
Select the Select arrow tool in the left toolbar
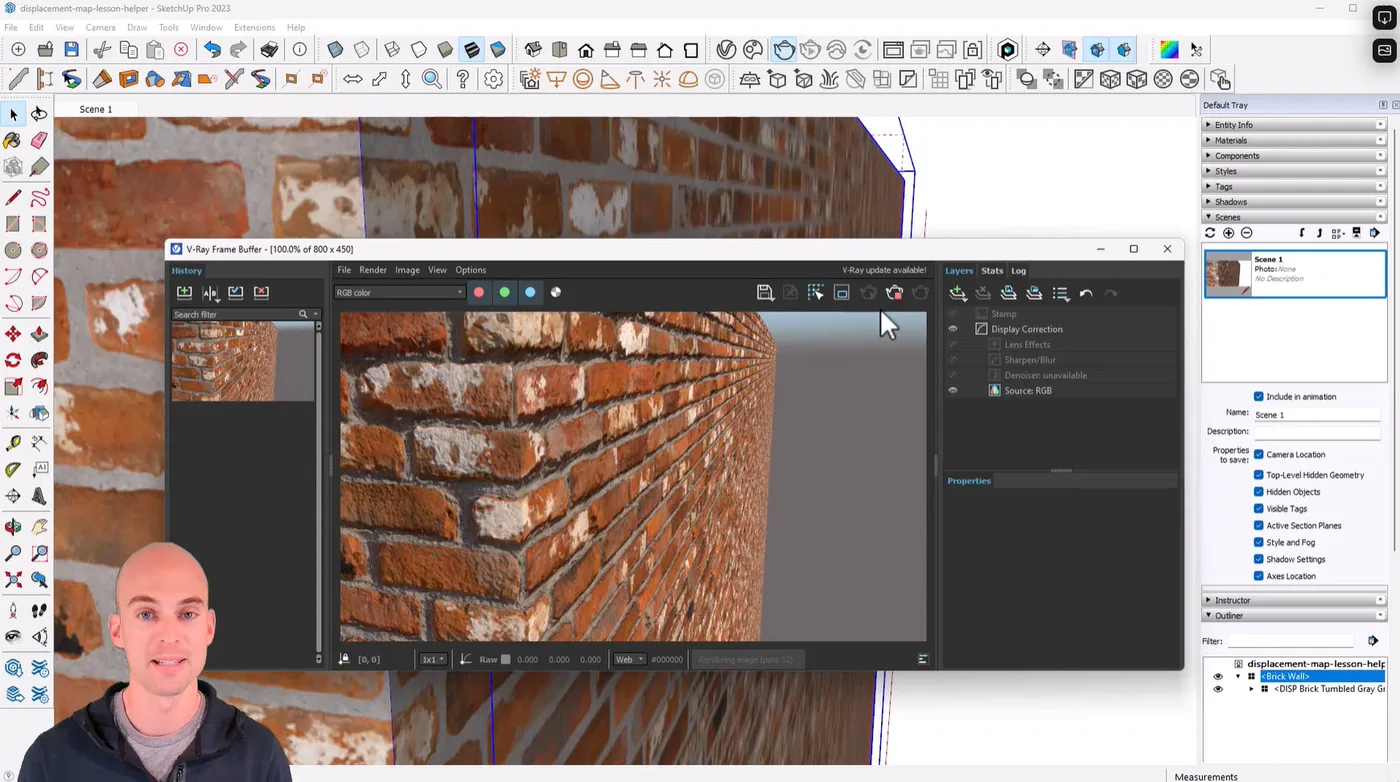14,114
